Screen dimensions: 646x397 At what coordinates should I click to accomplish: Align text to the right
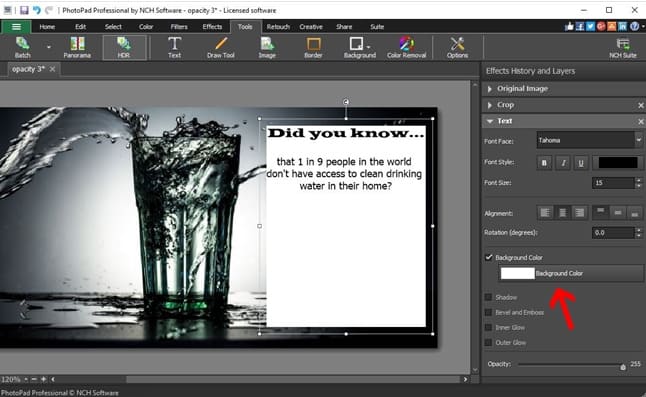(580, 213)
